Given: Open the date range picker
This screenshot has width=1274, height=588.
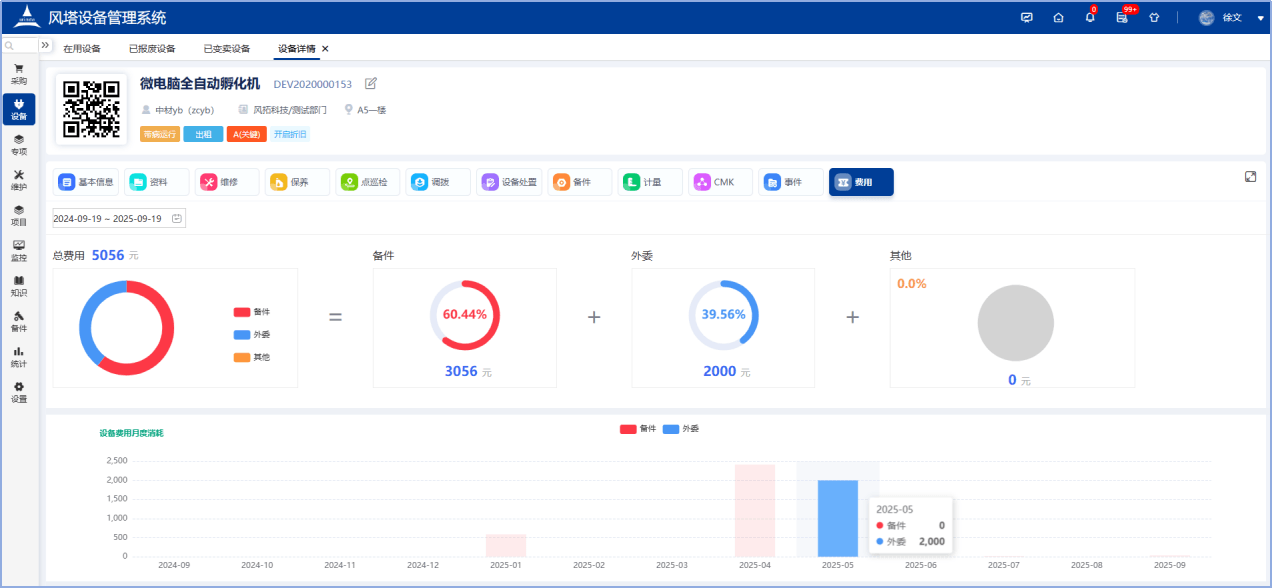Looking at the screenshot, I should click(118, 218).
